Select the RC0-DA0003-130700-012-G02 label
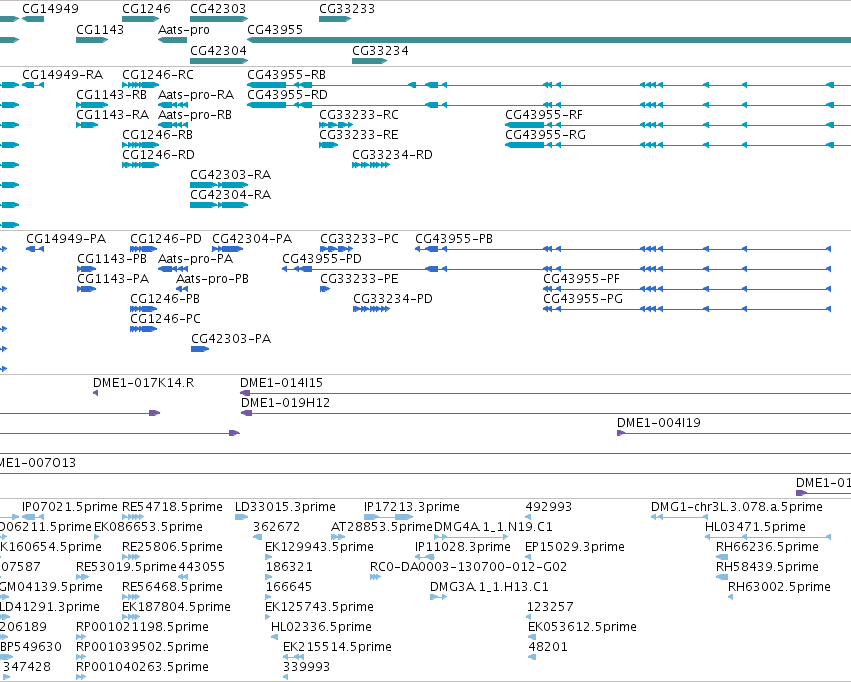851x682 pixels. [x=468, y=567]
